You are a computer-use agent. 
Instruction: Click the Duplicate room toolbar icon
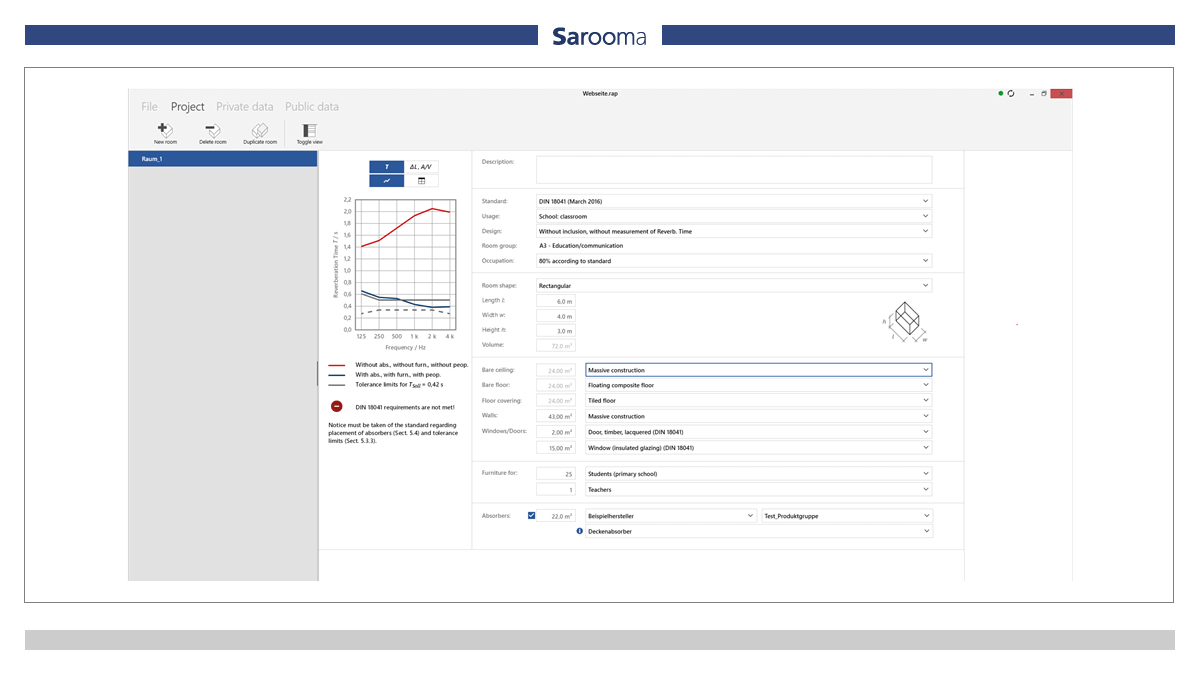click(x=260, y=130)
